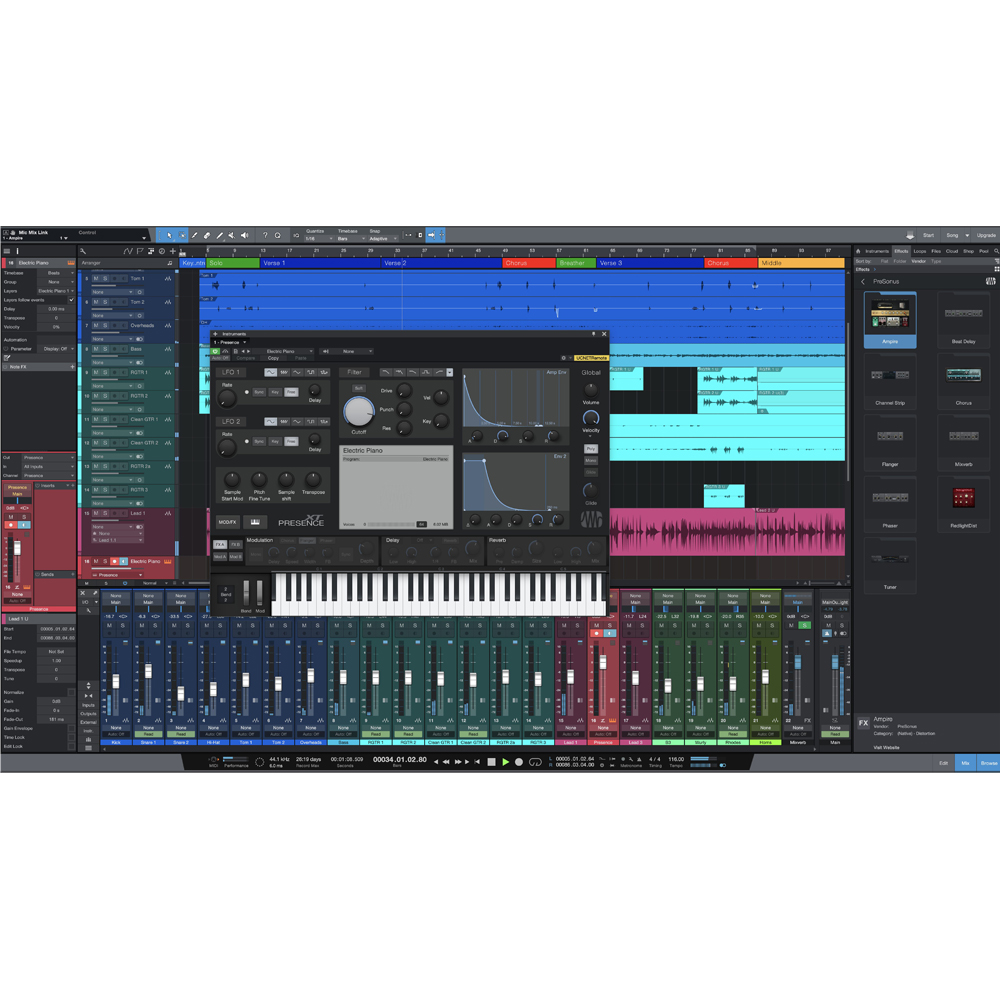Click the Upgrade button
The image size is (1000, 1000).
coord(986,235)
